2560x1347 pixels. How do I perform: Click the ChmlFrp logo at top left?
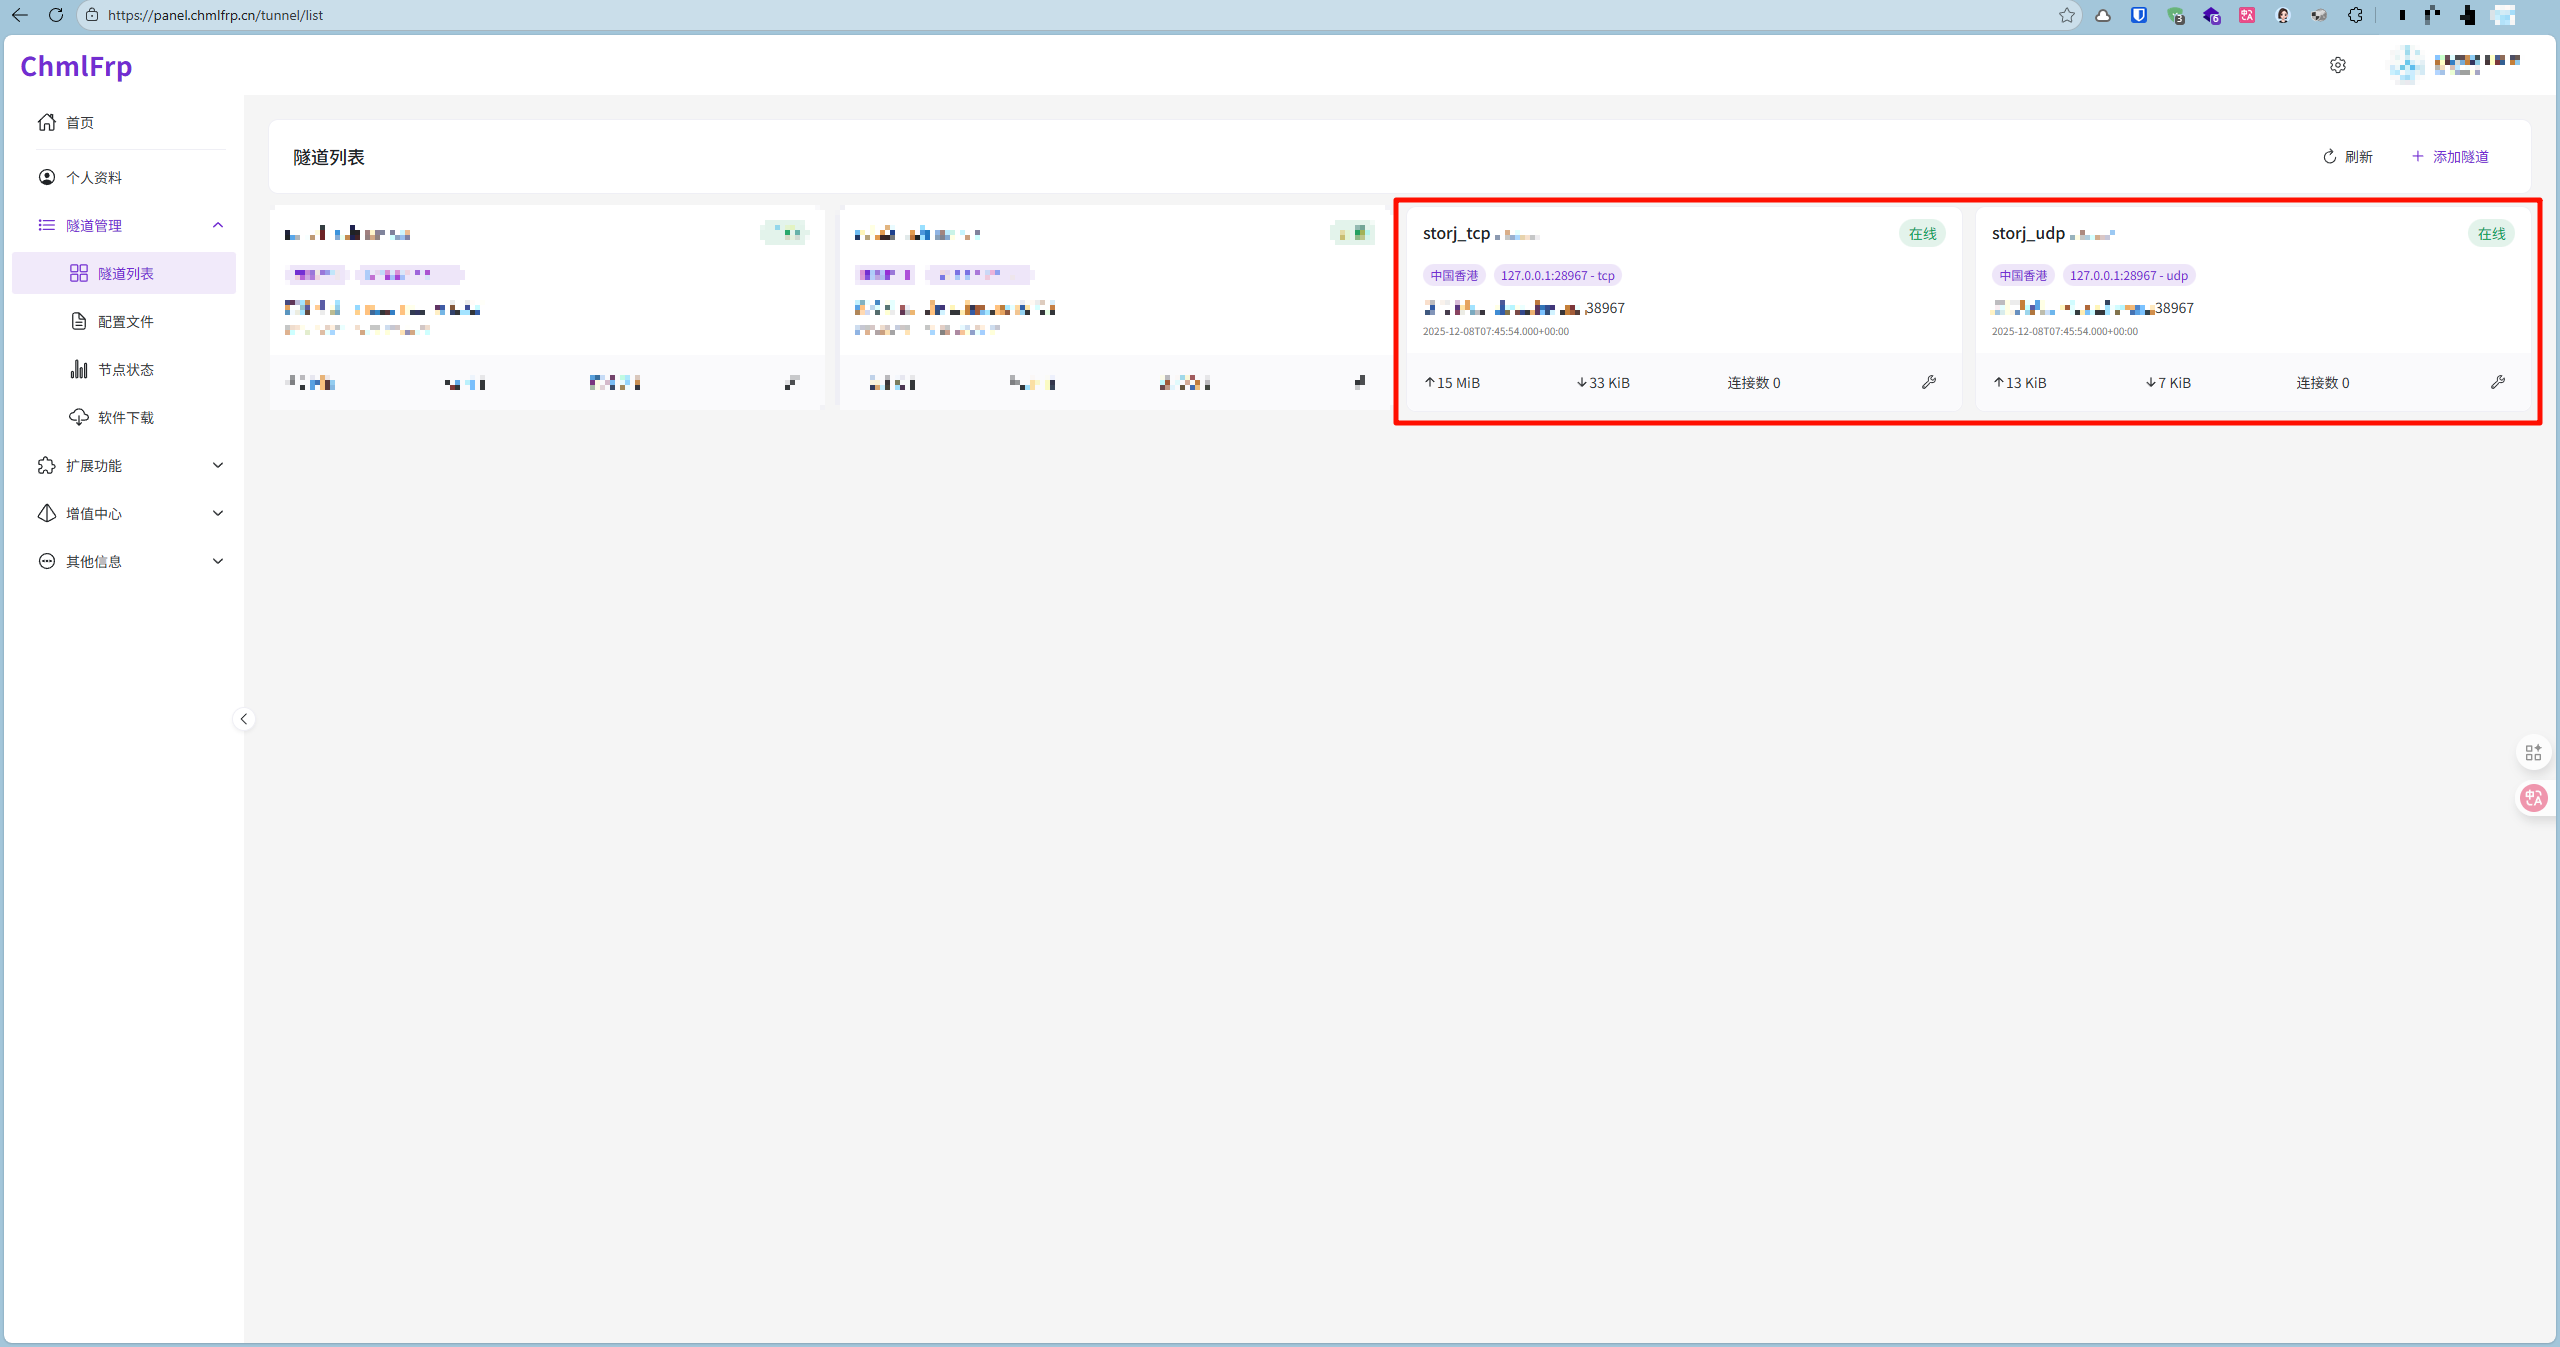[x=75, y=66]
